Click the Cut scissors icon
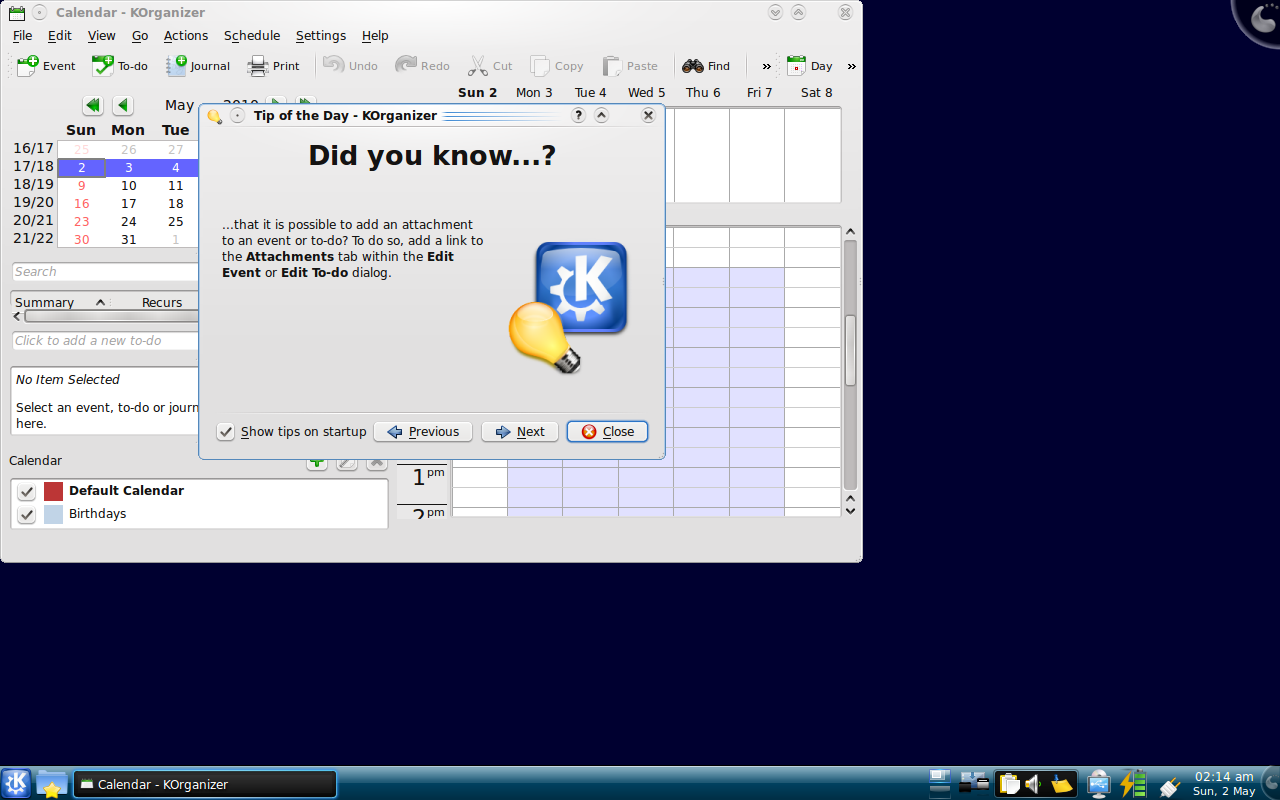Viewport: 1280px width, 800px height. click(x=477, y=65)
